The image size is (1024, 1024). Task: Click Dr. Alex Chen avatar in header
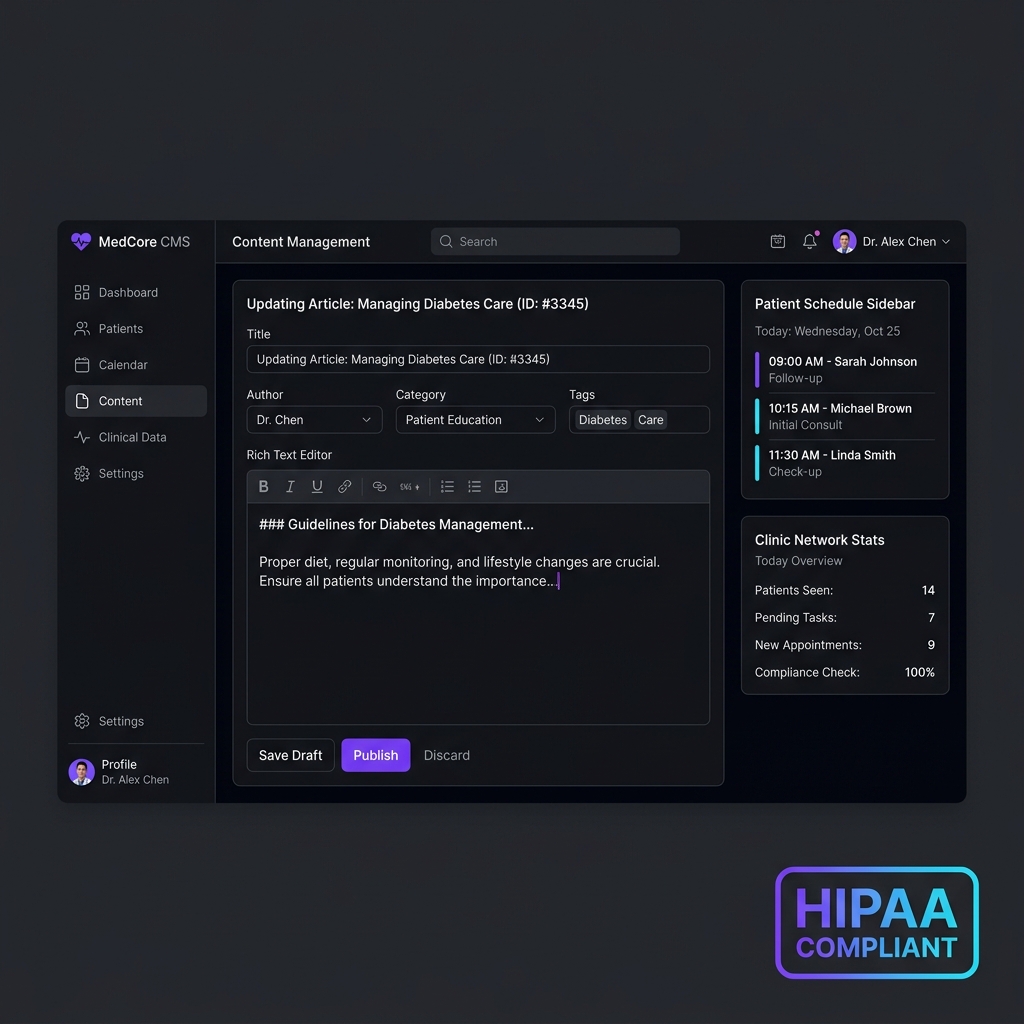tap(844, 242)
